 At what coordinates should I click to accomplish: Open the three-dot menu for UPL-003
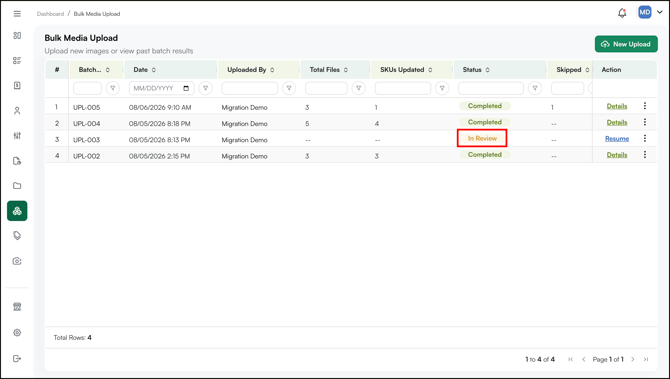tap(645, 138)
